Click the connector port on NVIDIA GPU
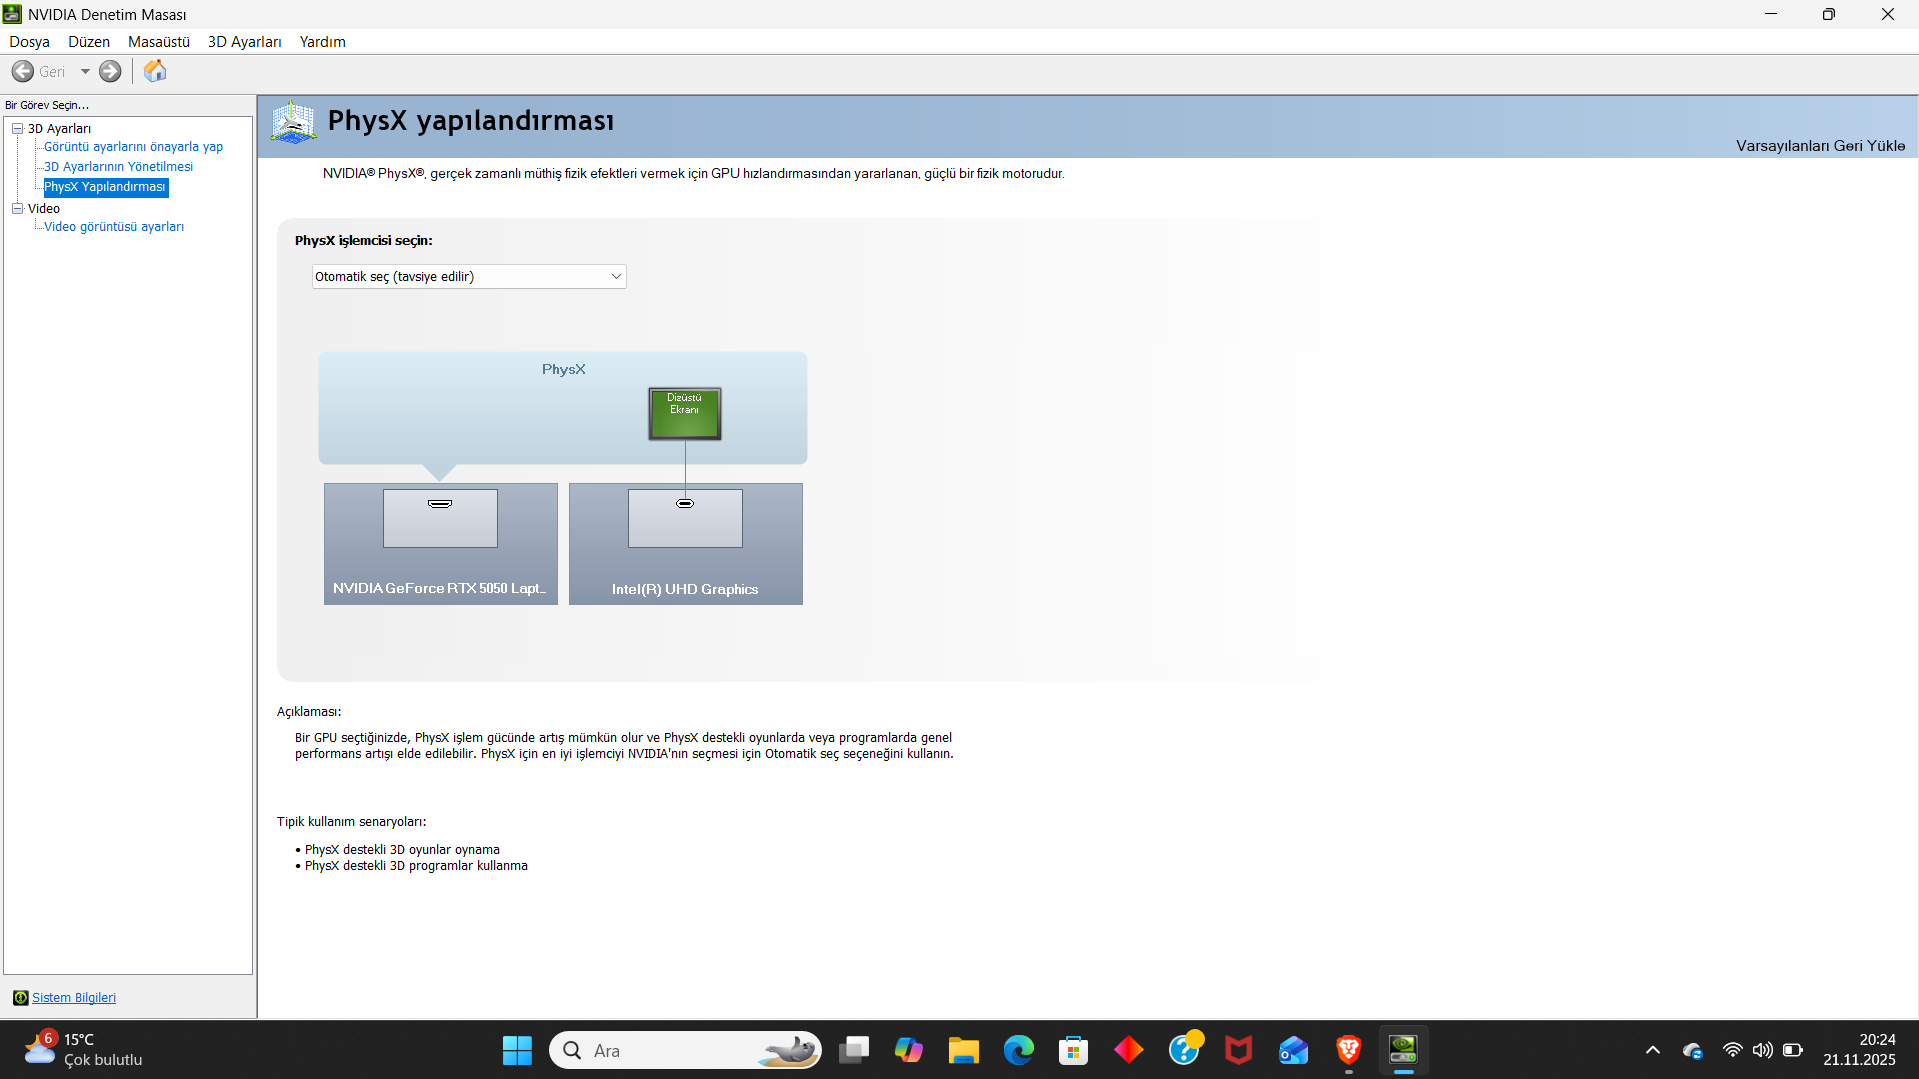This screenshot has height=1079, width=1919. (440, 503)
